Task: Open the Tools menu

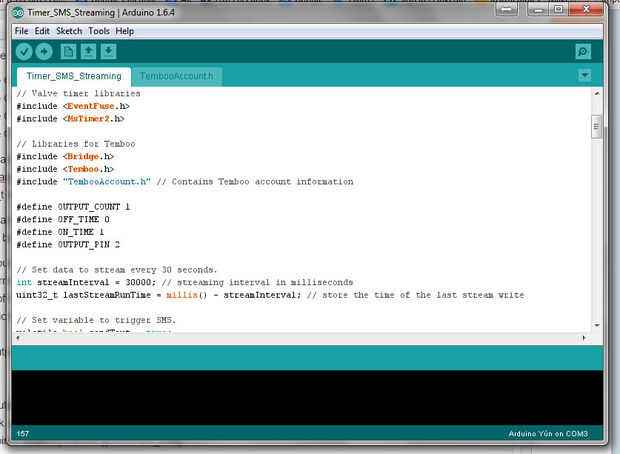Action: point(99,31)
